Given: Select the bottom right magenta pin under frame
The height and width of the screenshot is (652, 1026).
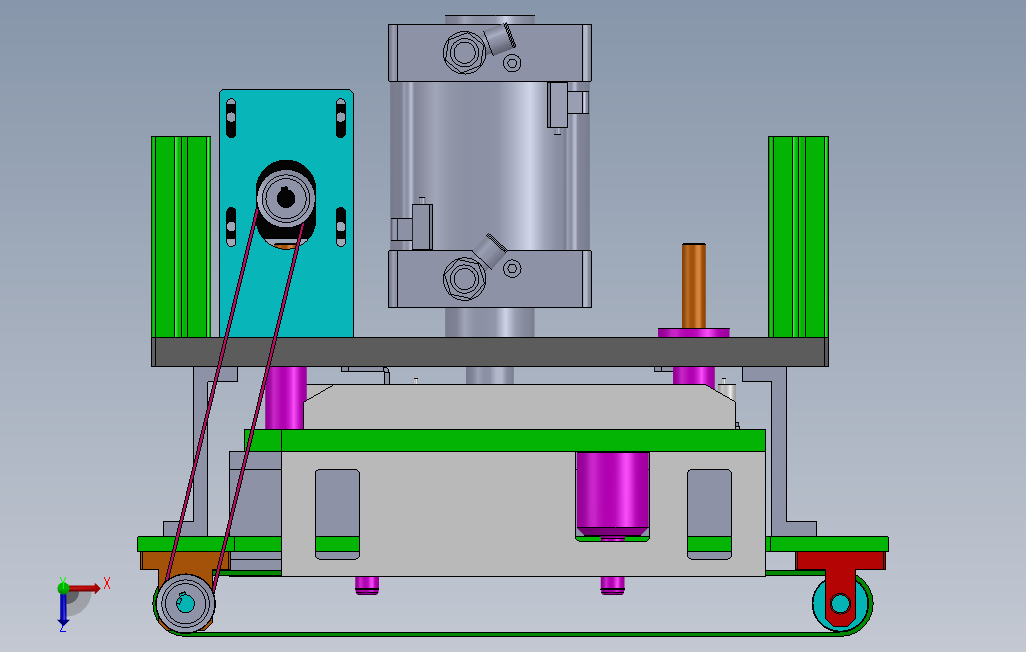Looking at the screenshot, I should [612, 585].
